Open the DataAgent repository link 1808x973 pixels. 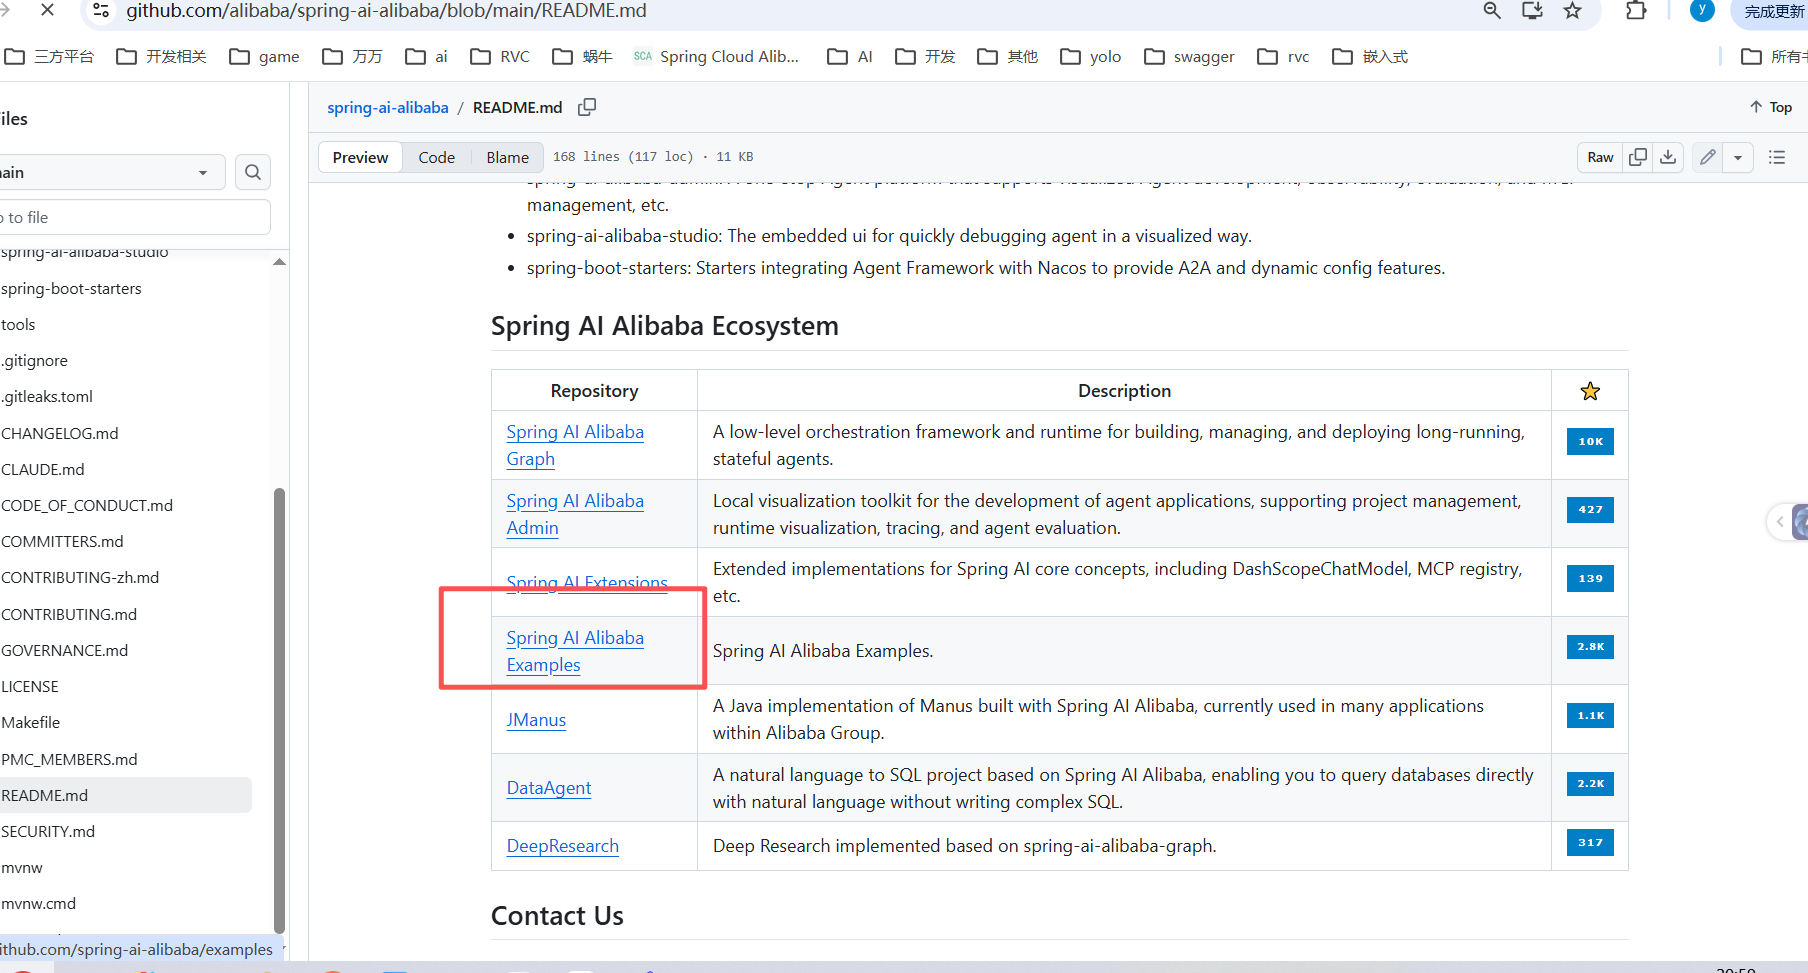(549, 788)
